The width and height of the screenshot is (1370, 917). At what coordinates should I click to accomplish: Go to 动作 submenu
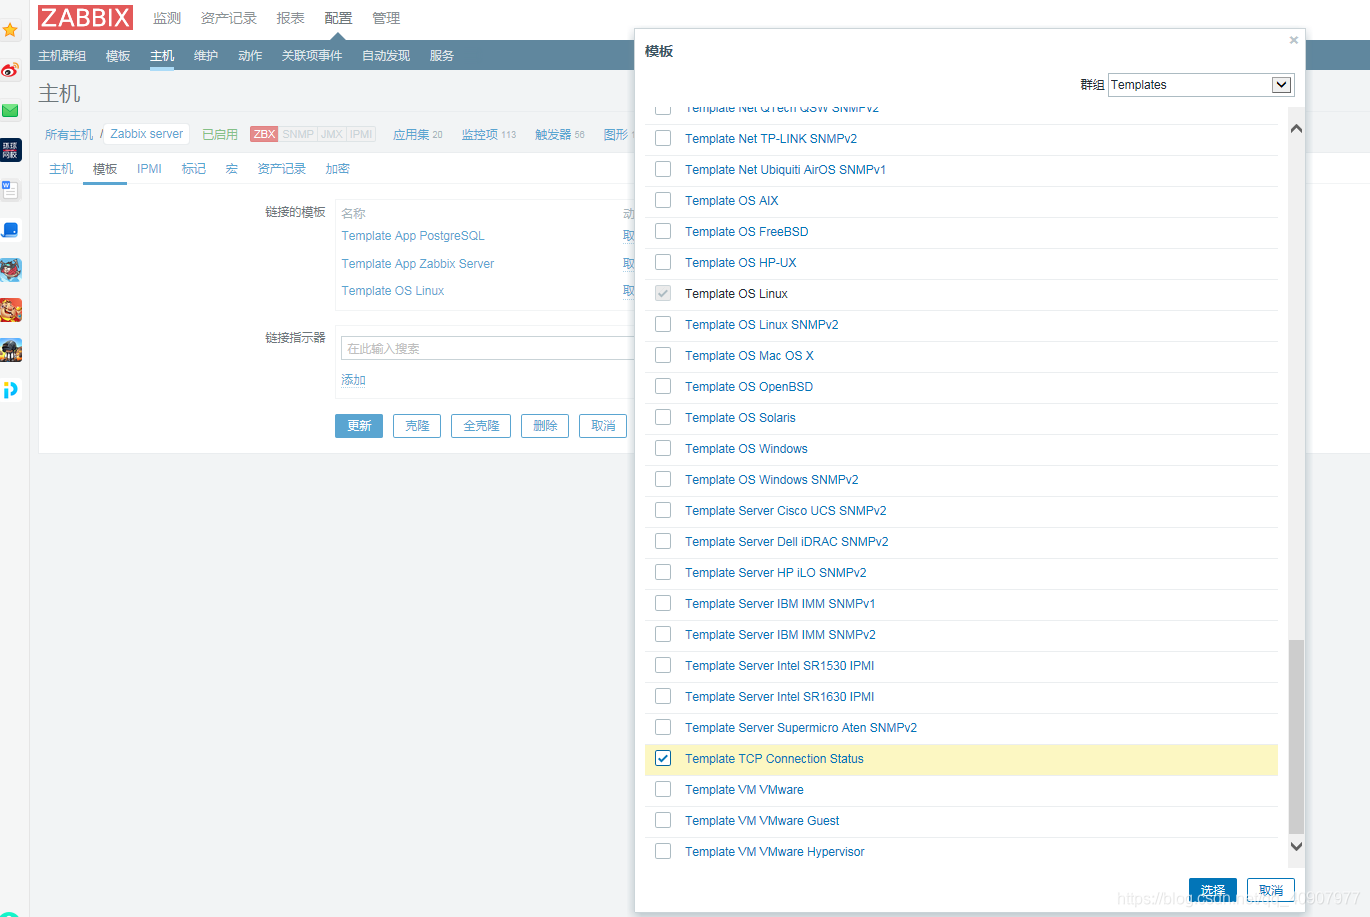pos(250,56)
